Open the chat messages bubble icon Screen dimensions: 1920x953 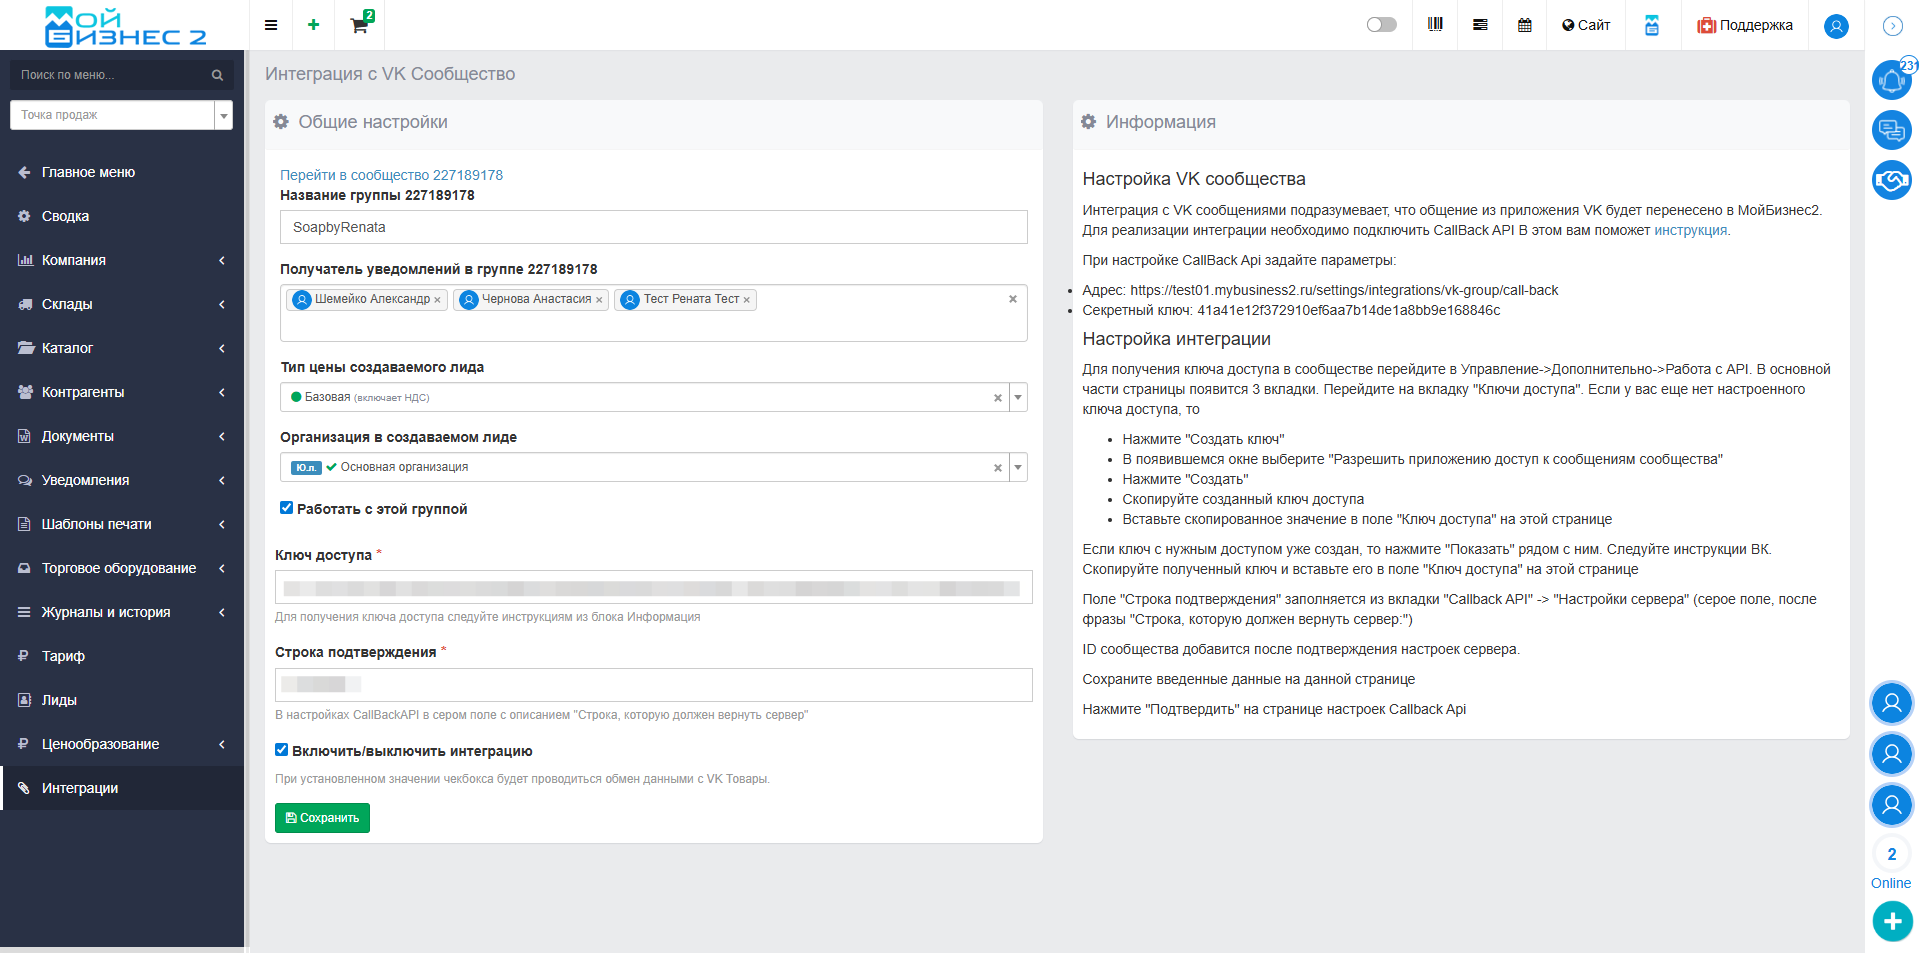click(x=1891, y=130)
